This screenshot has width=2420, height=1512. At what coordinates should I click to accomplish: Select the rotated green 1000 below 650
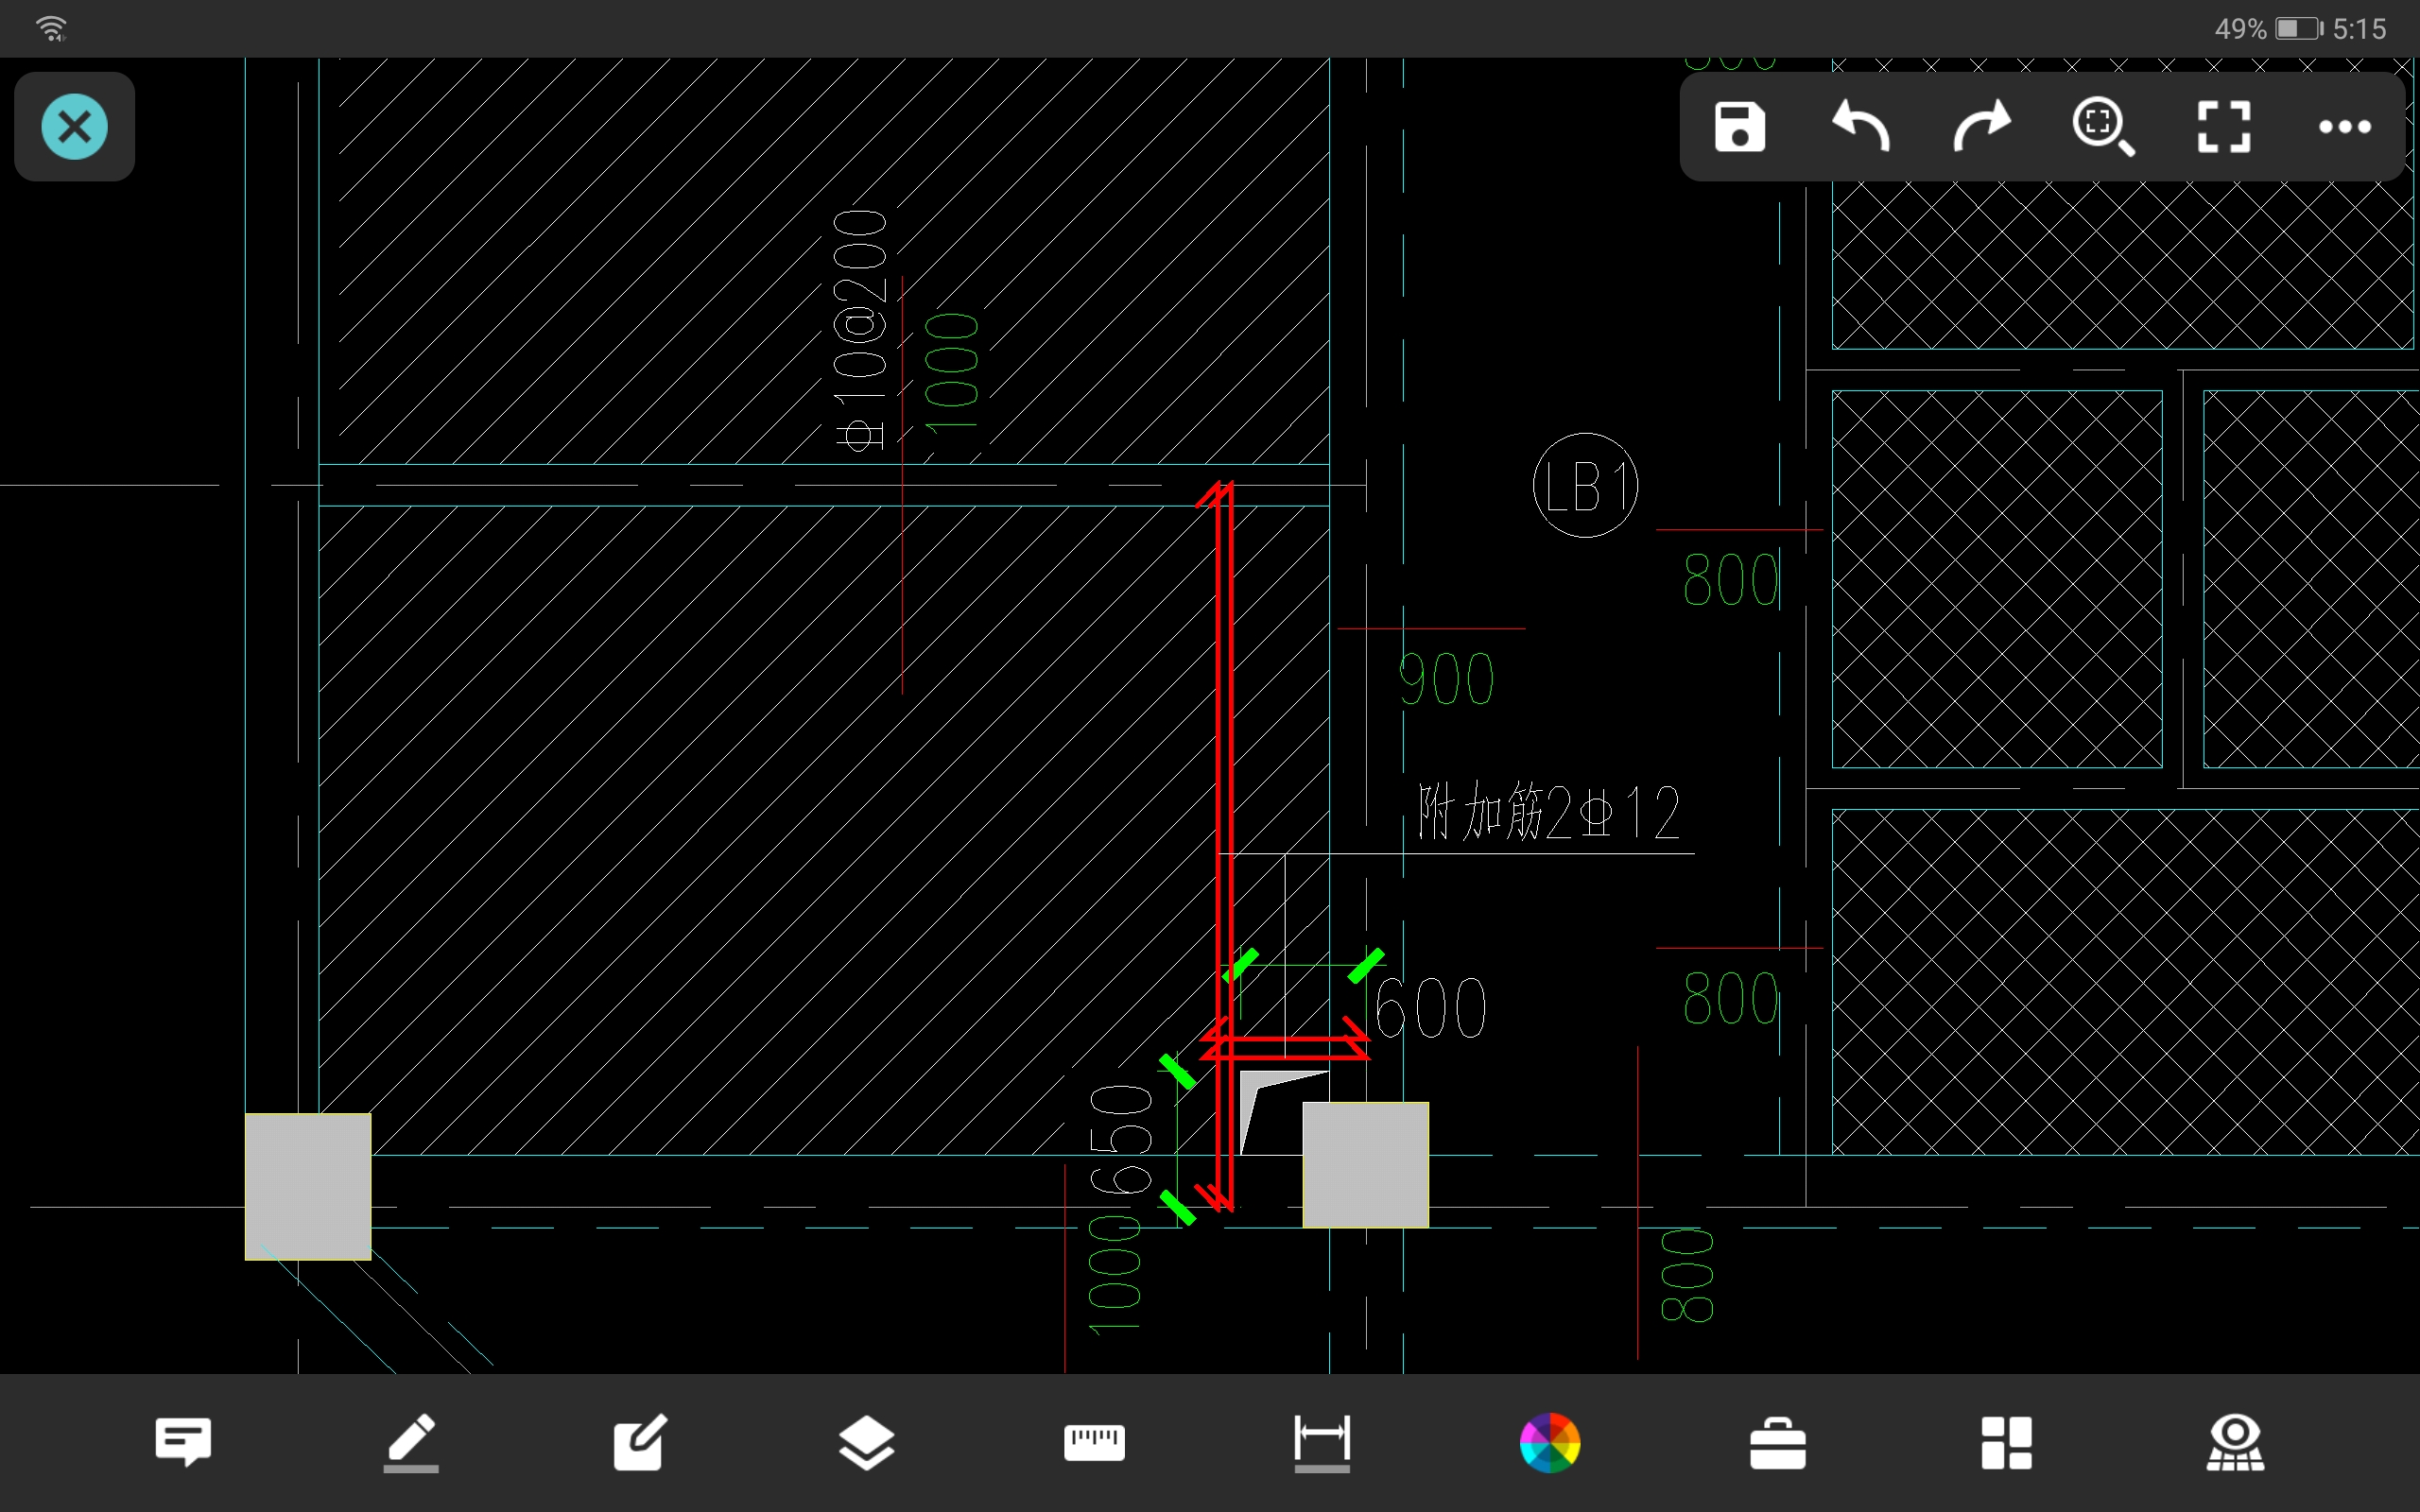click(x=1113, y=1275)
